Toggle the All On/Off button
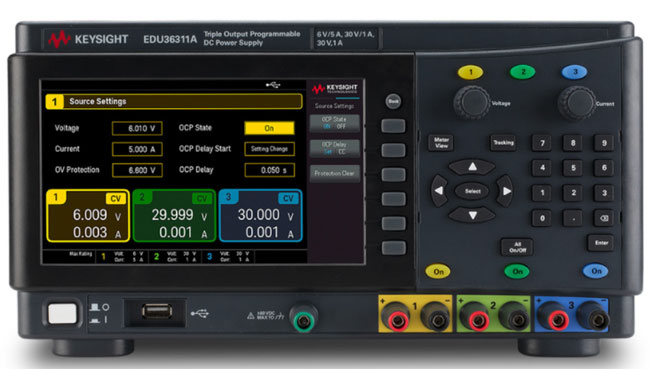The image size is (650, 369). (517, 247)
